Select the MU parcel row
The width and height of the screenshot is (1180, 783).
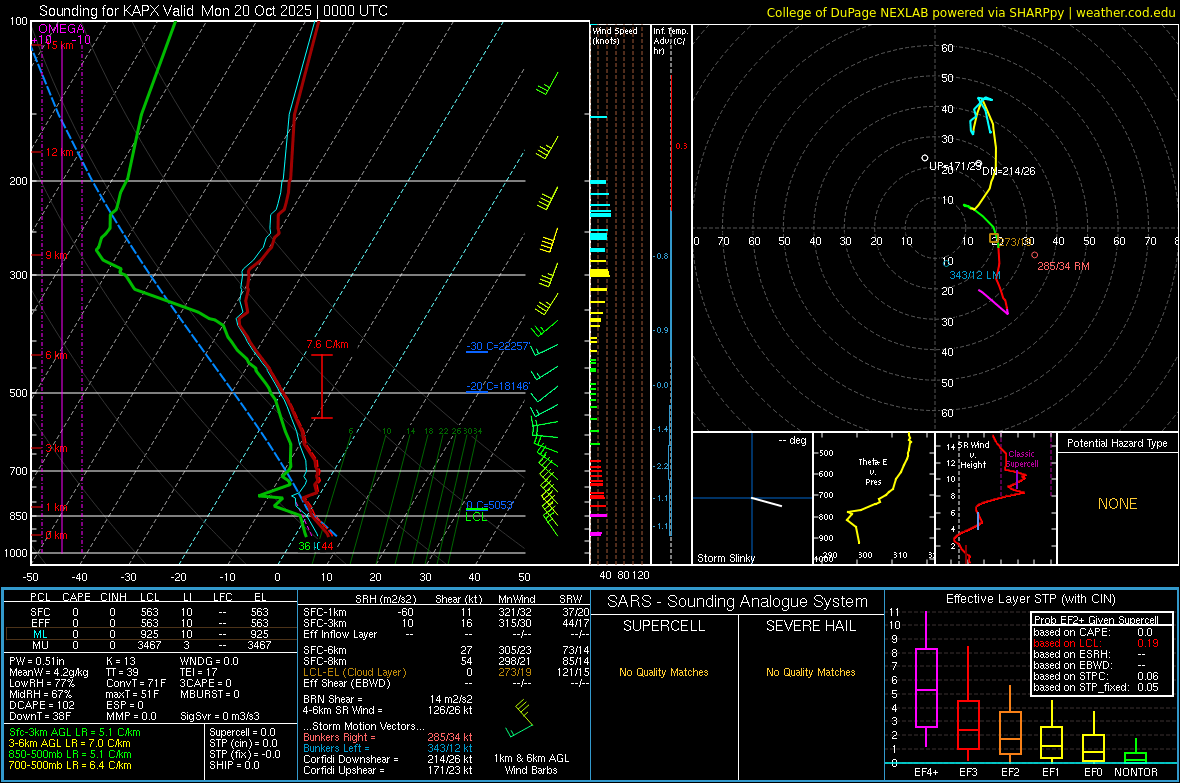tap(149, 645)
